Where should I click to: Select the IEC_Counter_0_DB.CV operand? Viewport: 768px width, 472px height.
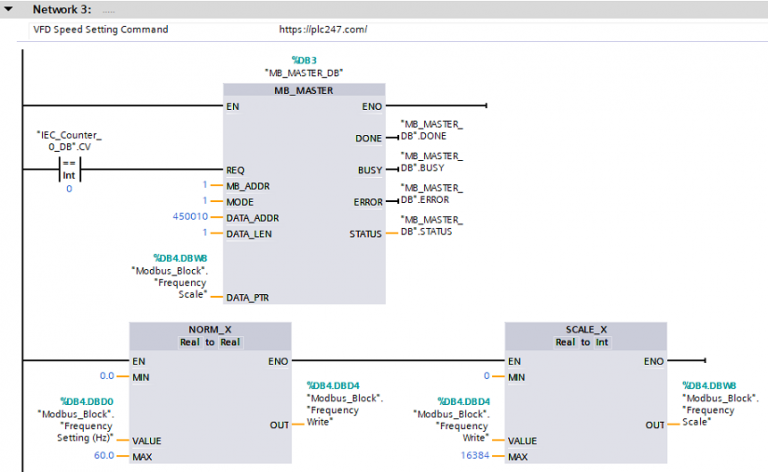[68, 139]
